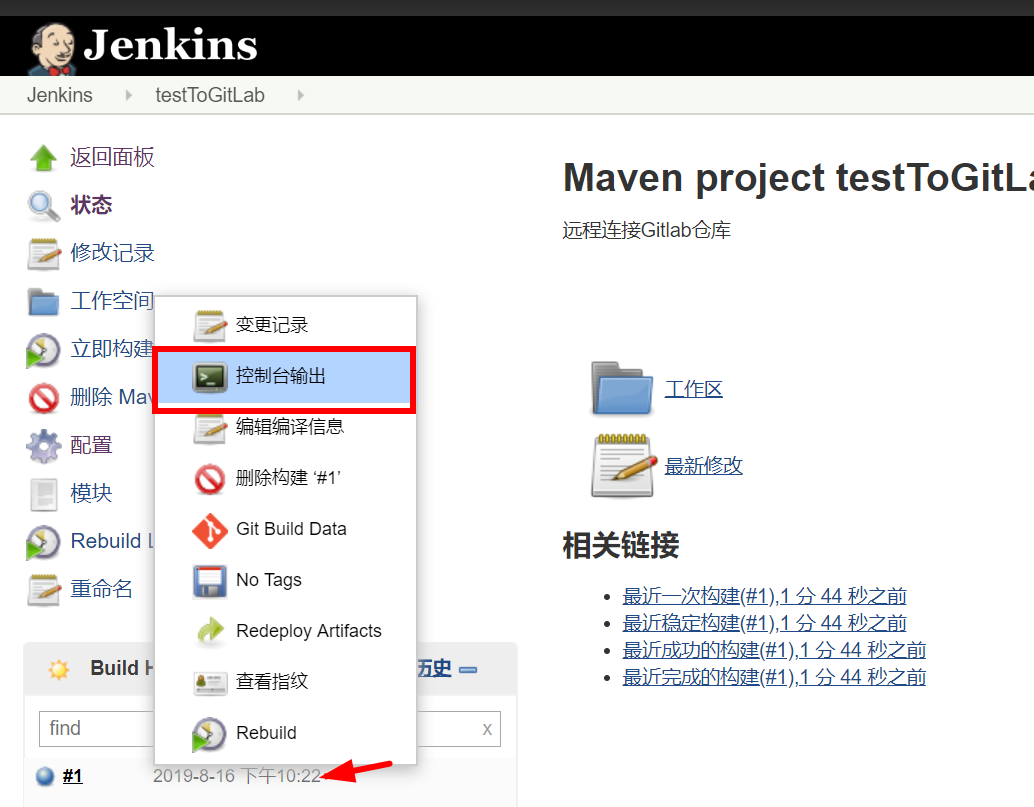Click the large notepad icon beside 最新修改
The height and width of the screenshot is (807, 1034).
coord(624,465)
